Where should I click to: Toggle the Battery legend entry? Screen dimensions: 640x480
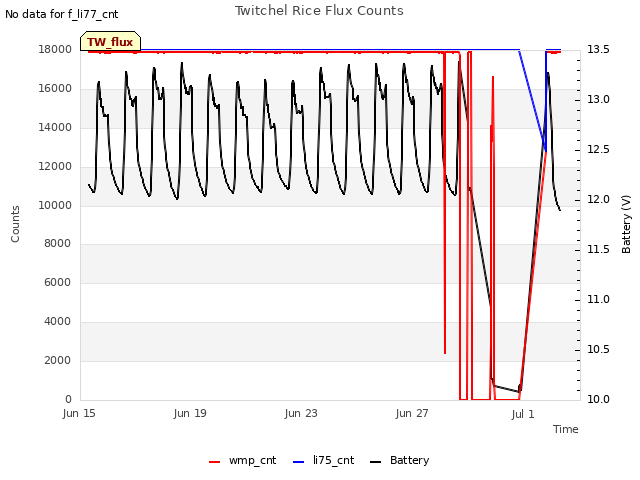tap(399, 461)
